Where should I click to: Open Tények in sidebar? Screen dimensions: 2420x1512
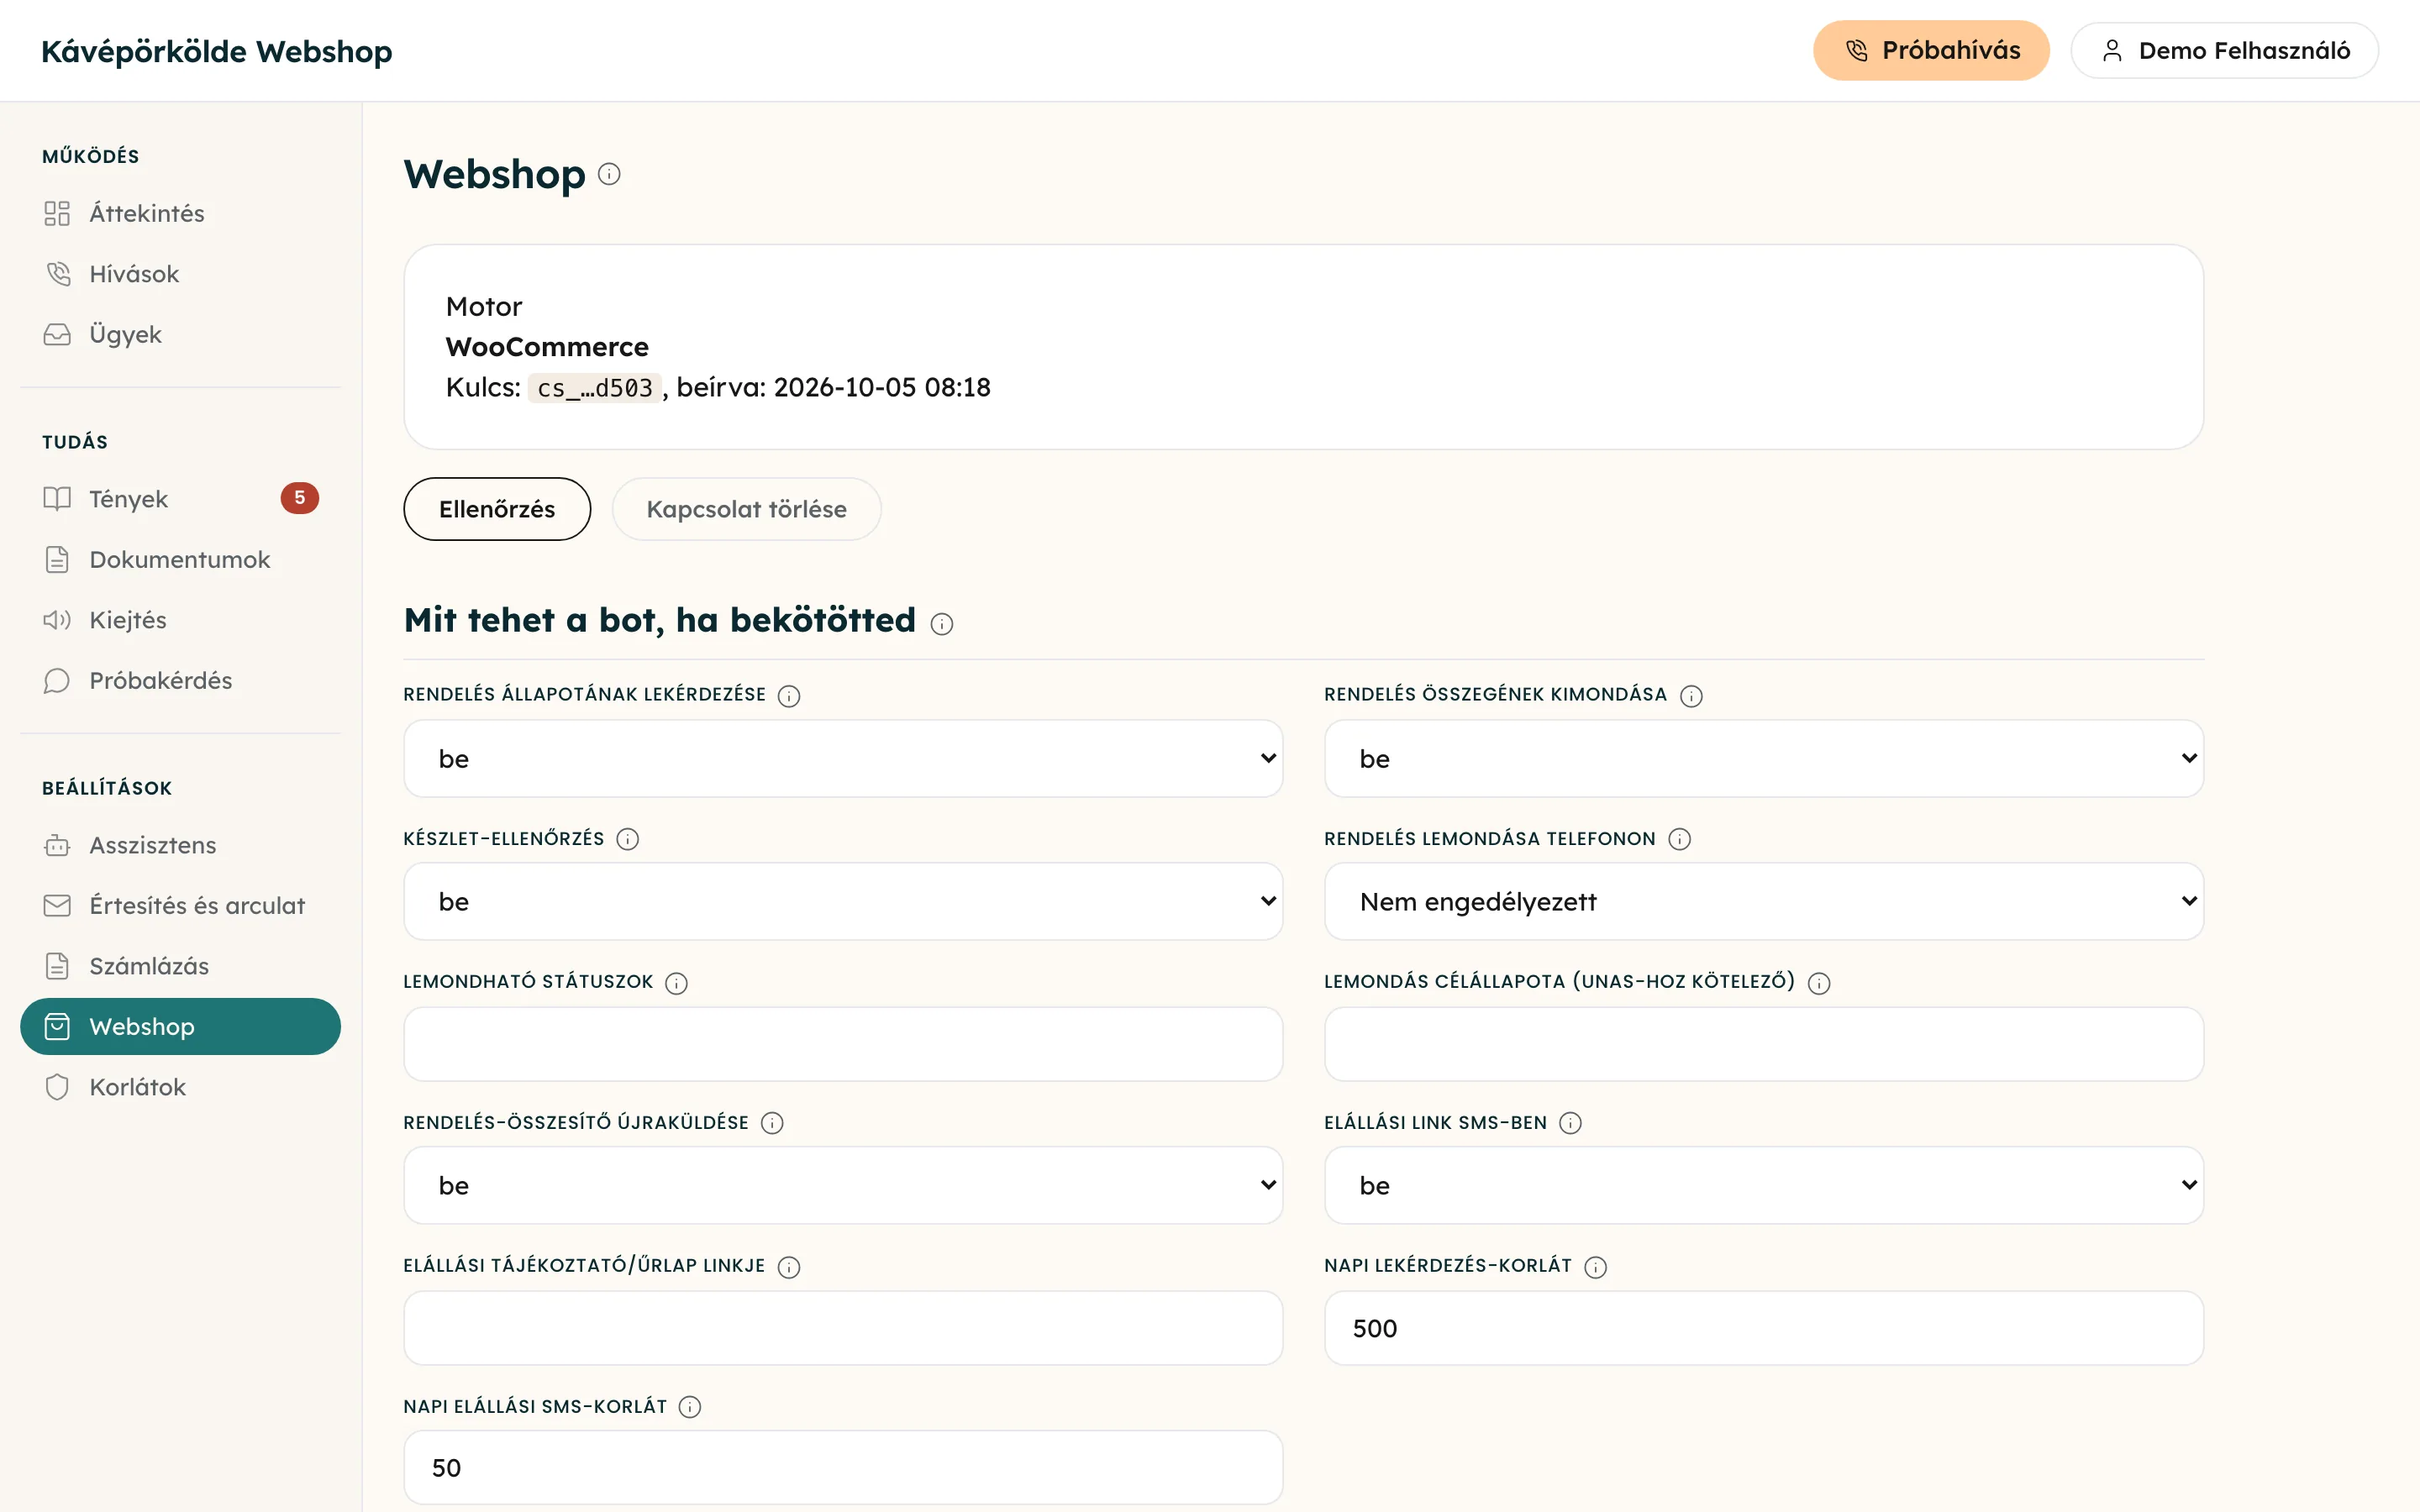coord(180,498)
